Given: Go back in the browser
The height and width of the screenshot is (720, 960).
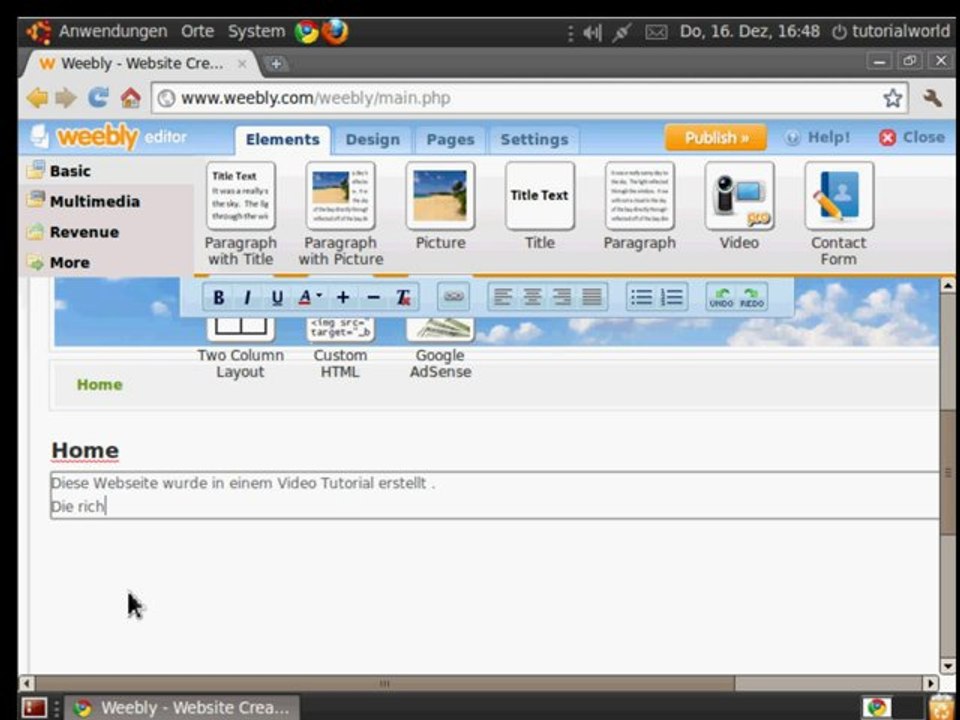Looking at the screenshot, I should (x=37, y=98).
